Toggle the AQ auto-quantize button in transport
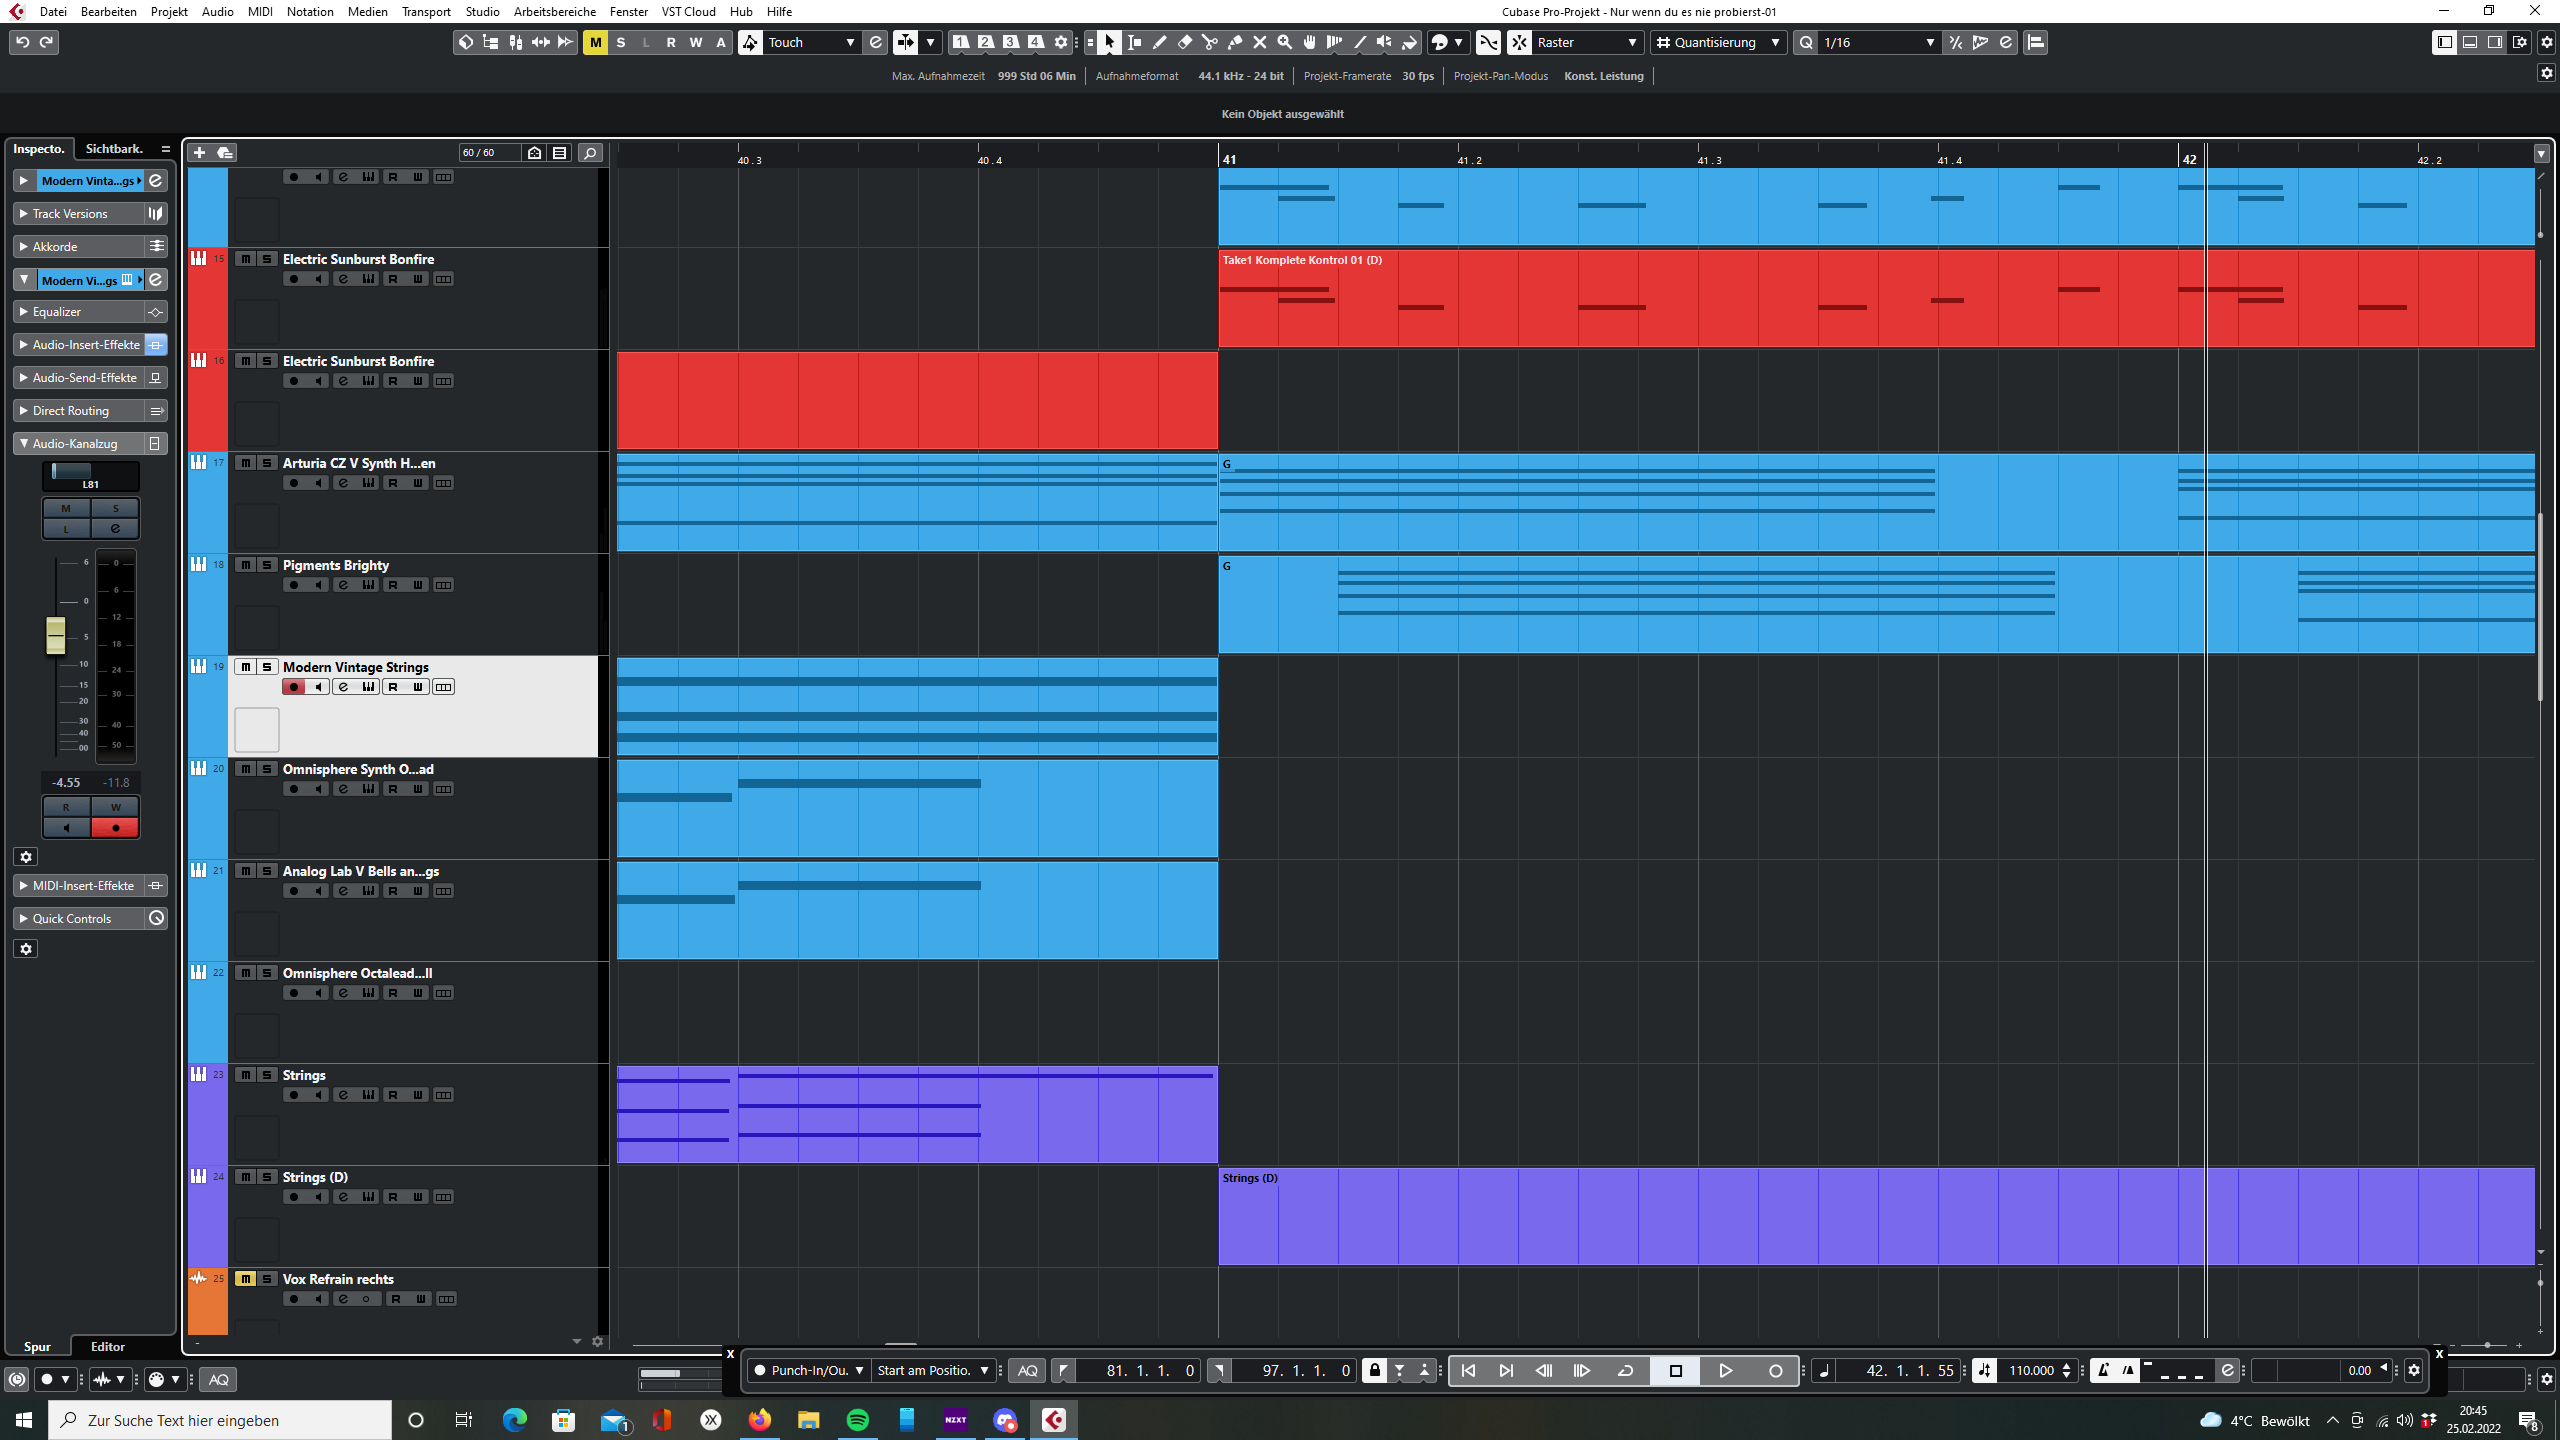2560x1440 pixels. pyautogui.click(x=1028, y=1371)
